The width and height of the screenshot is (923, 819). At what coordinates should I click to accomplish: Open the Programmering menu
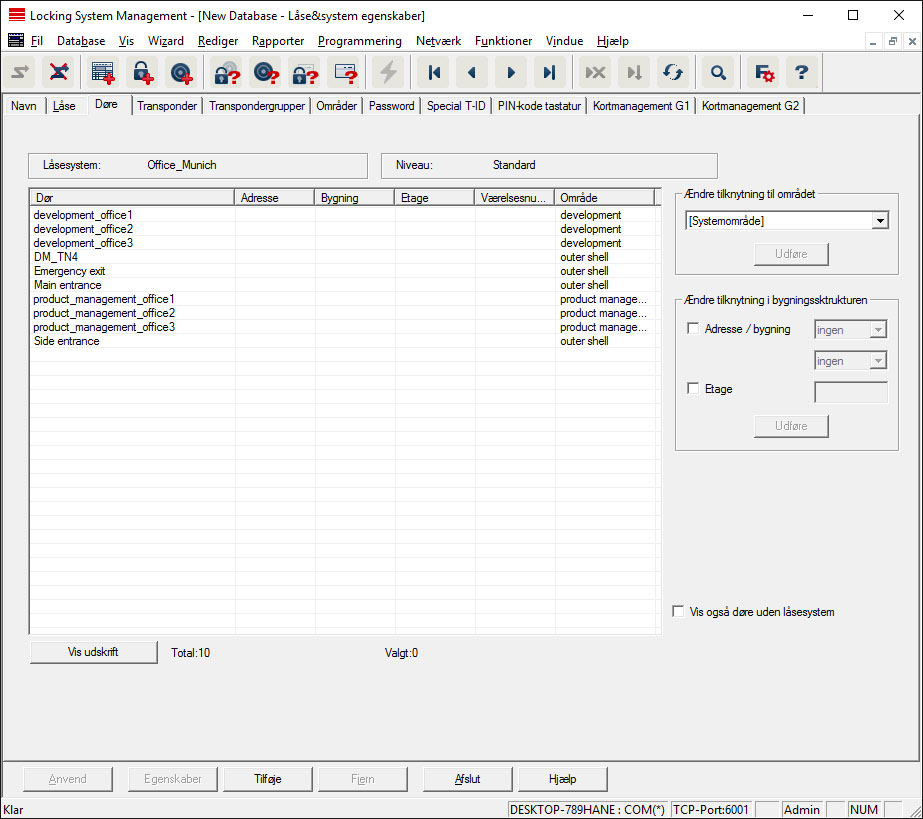pos(359,41)
